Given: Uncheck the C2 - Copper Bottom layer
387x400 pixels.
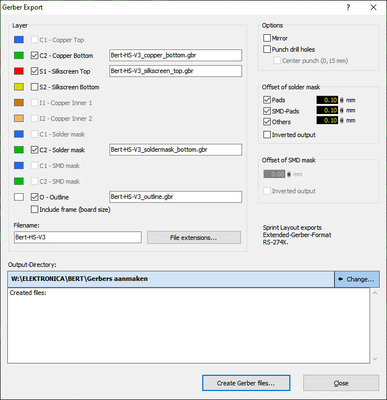Looking at the screenshot, I should (34, 55).
